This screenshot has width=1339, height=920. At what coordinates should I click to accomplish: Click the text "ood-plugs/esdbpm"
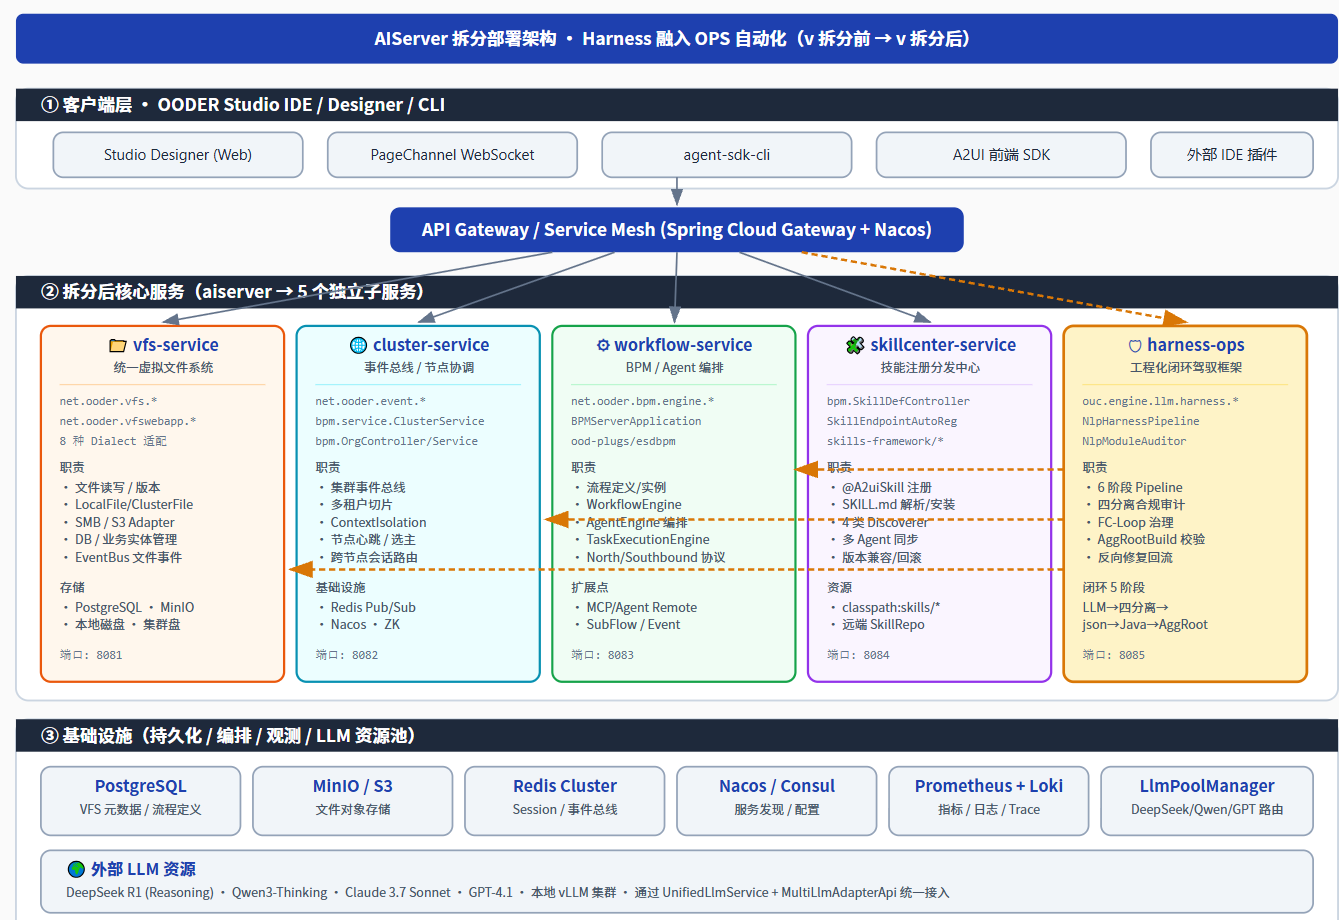[623, 441]
